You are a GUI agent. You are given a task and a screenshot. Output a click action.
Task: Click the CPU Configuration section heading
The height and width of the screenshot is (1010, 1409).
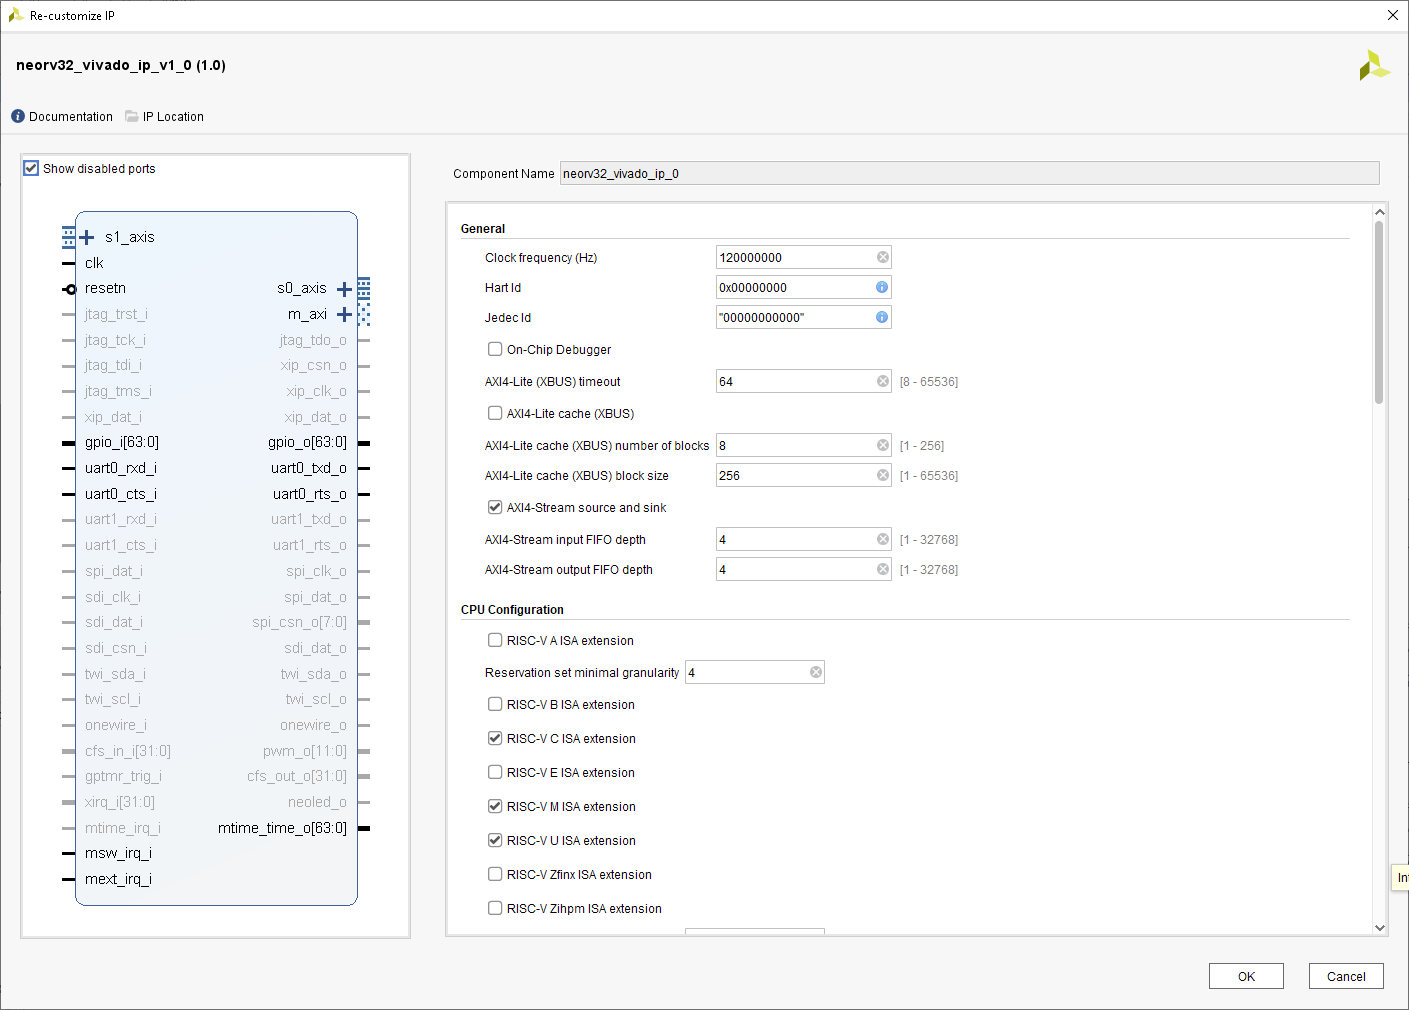click(512, 609)
